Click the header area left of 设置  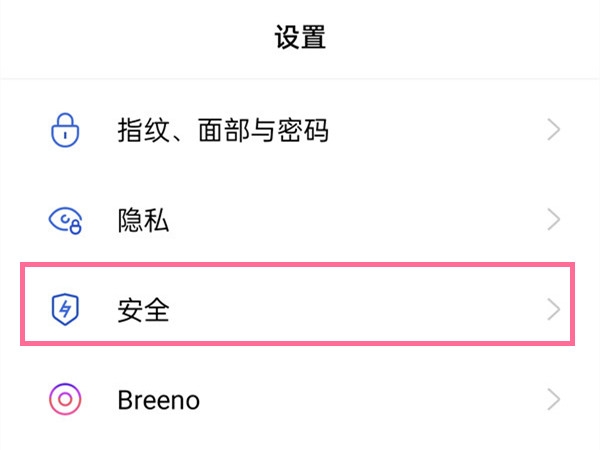pyautogui.click(x=120, y=39)
